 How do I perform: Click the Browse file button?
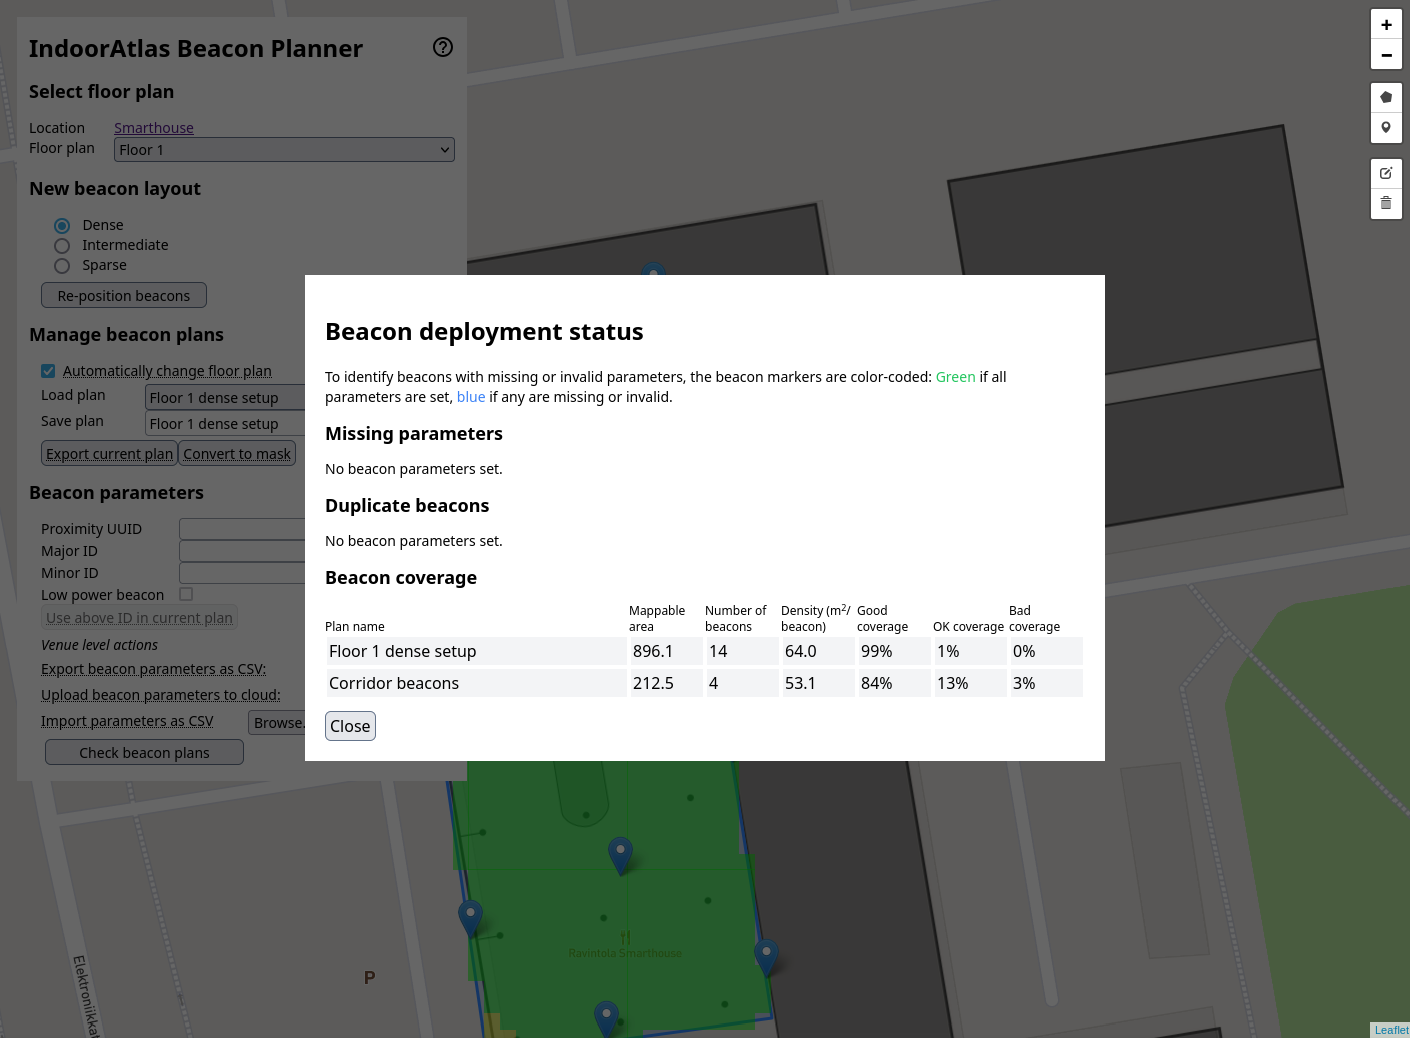277,722
